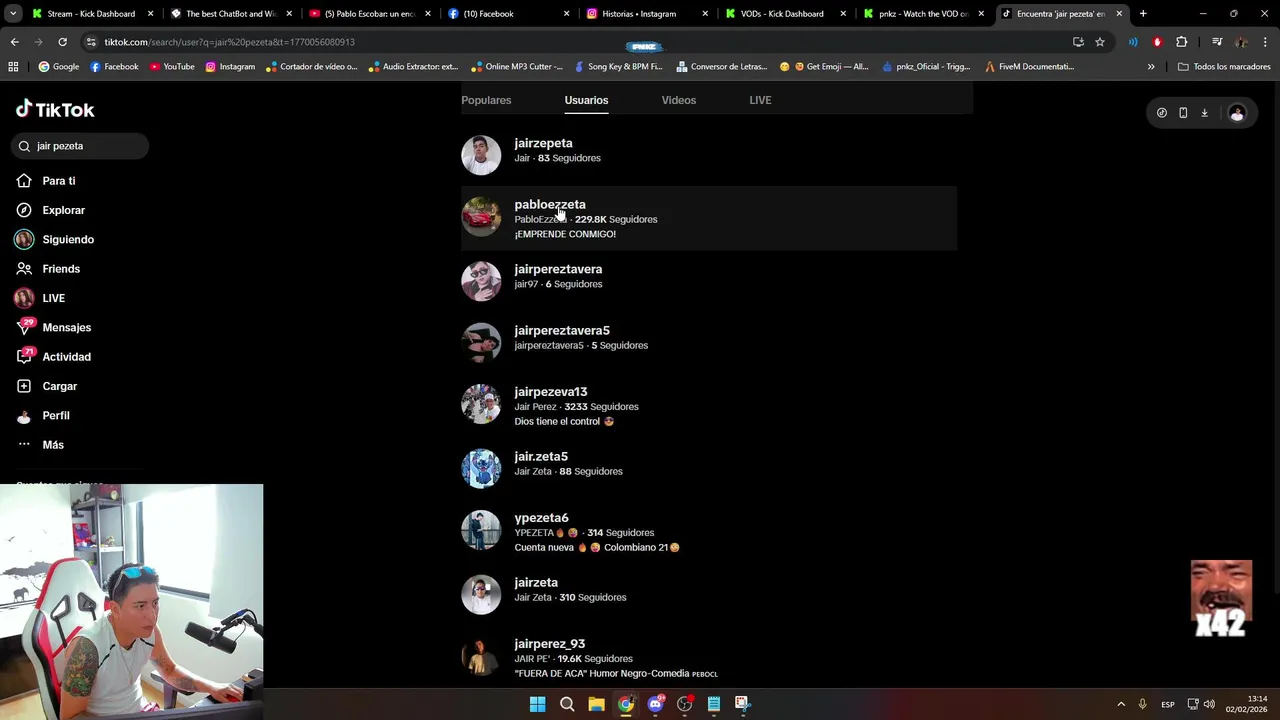The height and width of the screenshot is (720, 1280).
Task: Click the TikTok coins icon top right
Action: pyautogui.click(x=1161, y=113)
